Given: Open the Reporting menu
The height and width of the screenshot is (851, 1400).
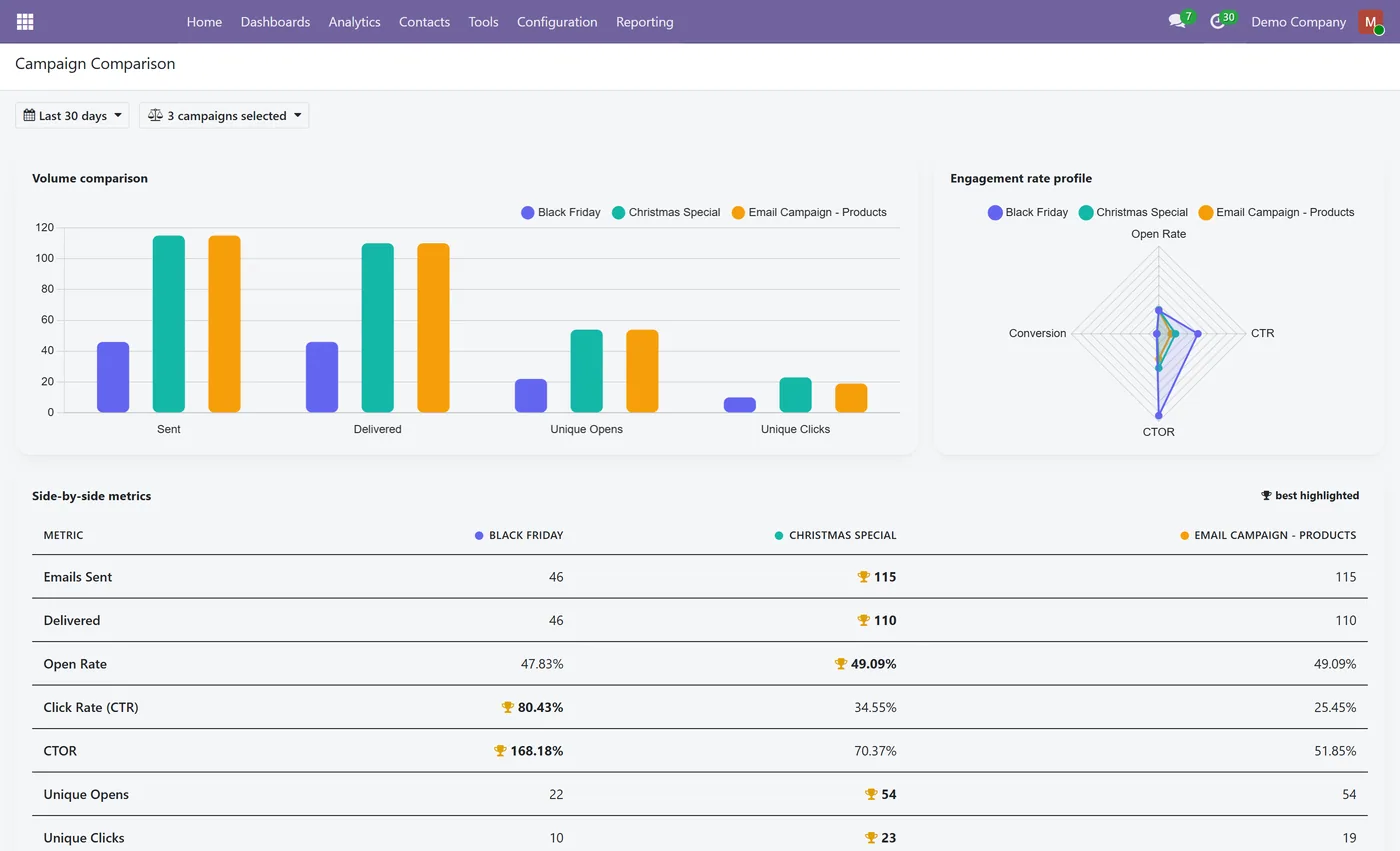Looking at the screenshot, I should [x=644, y=21].
